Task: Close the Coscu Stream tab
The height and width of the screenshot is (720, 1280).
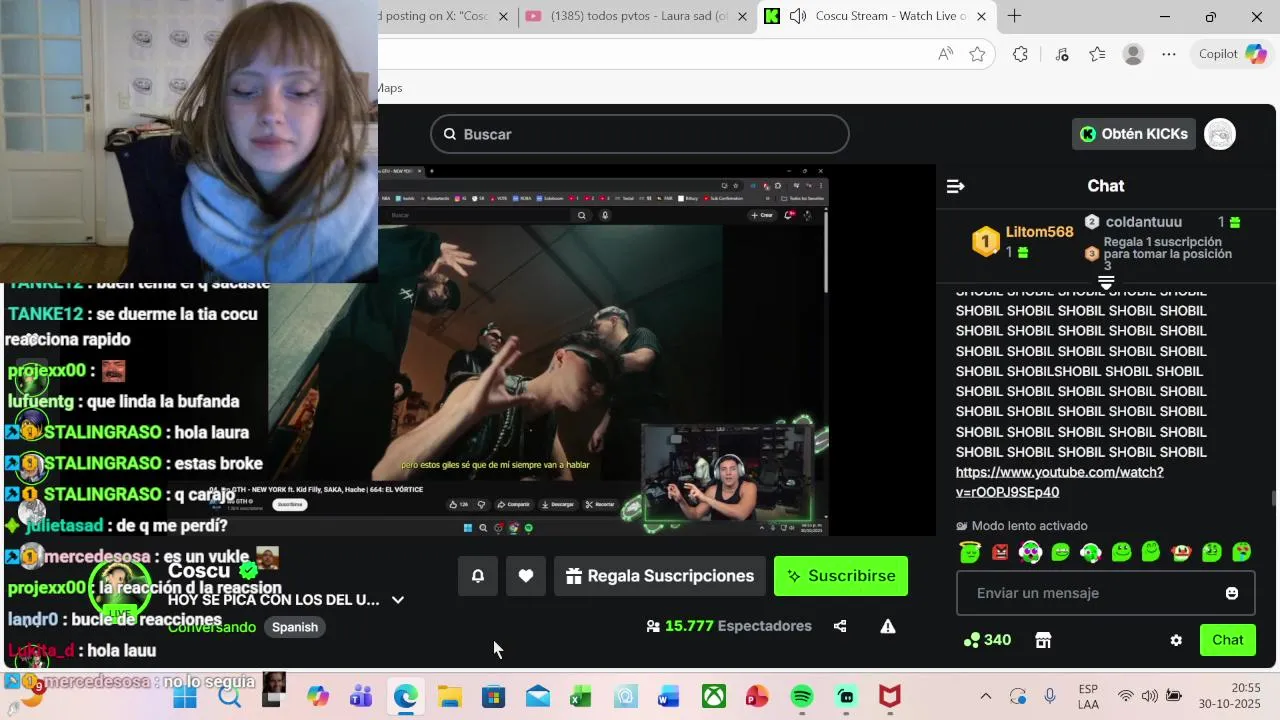Action: (981, 16)
